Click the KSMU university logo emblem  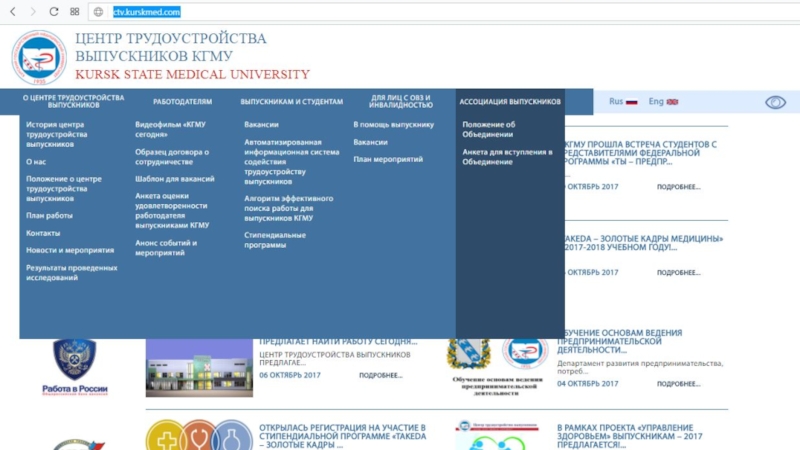[39, 57]
